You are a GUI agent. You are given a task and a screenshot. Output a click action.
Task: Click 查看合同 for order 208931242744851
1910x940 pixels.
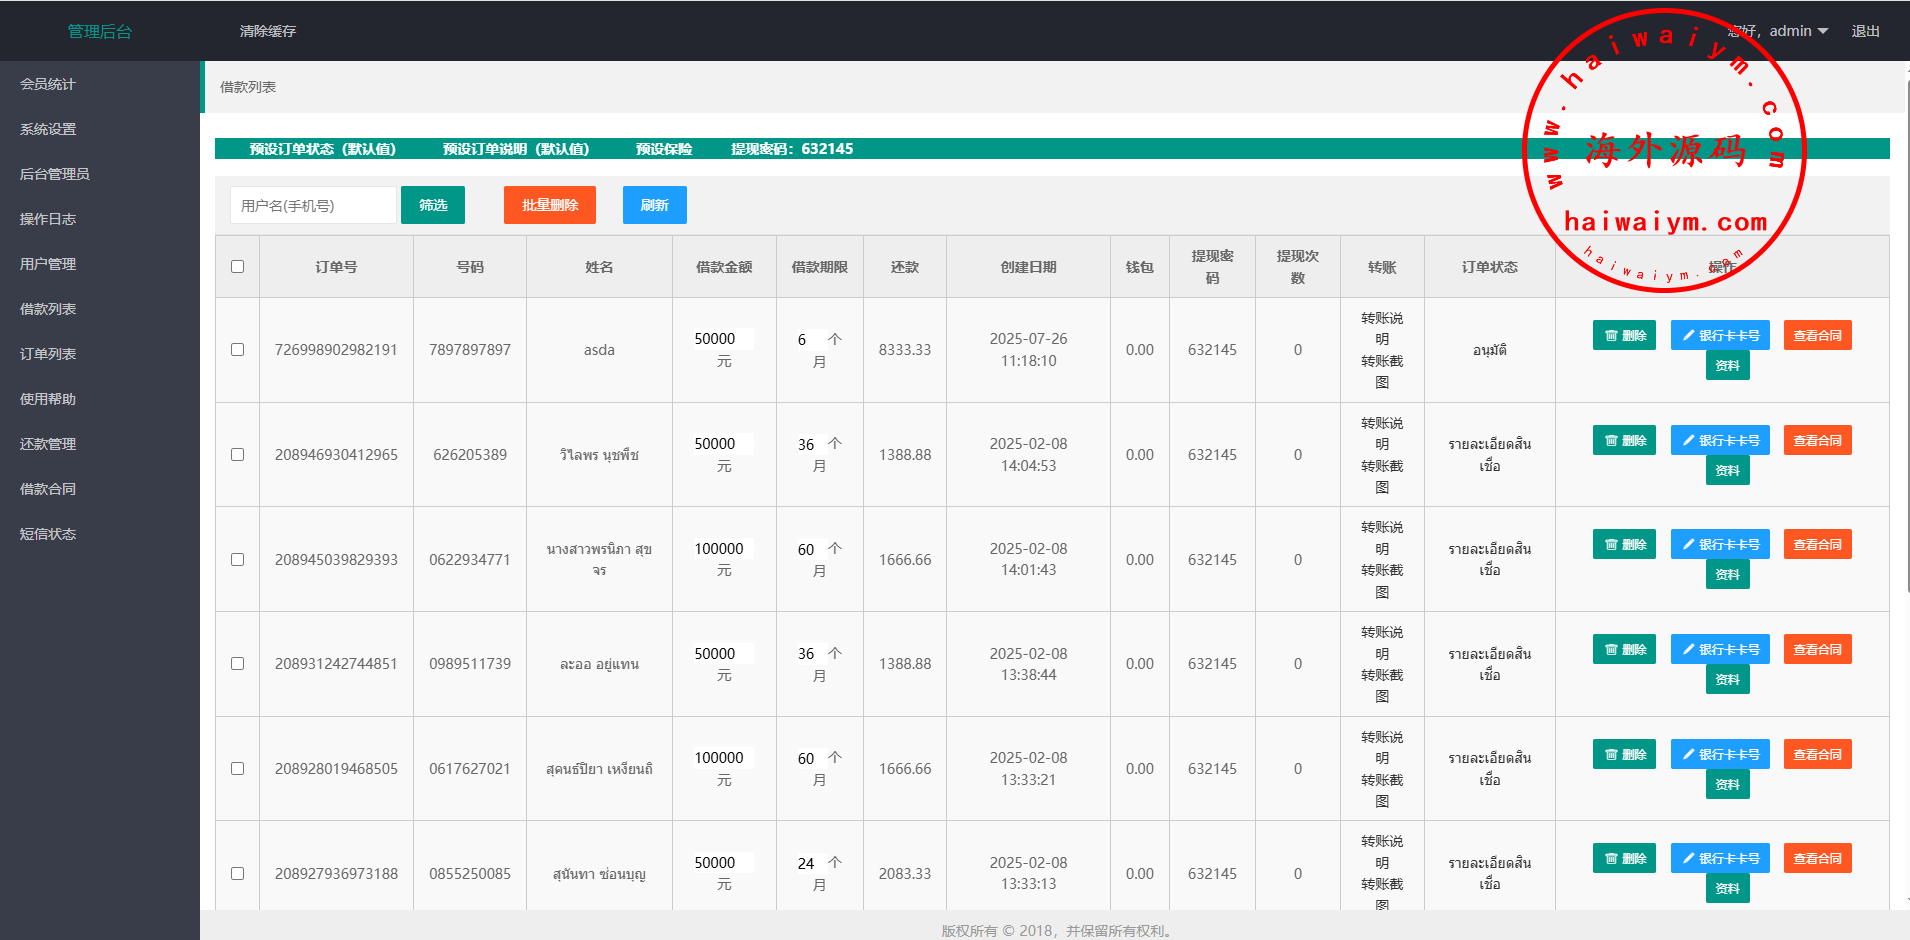[1817, 650]
